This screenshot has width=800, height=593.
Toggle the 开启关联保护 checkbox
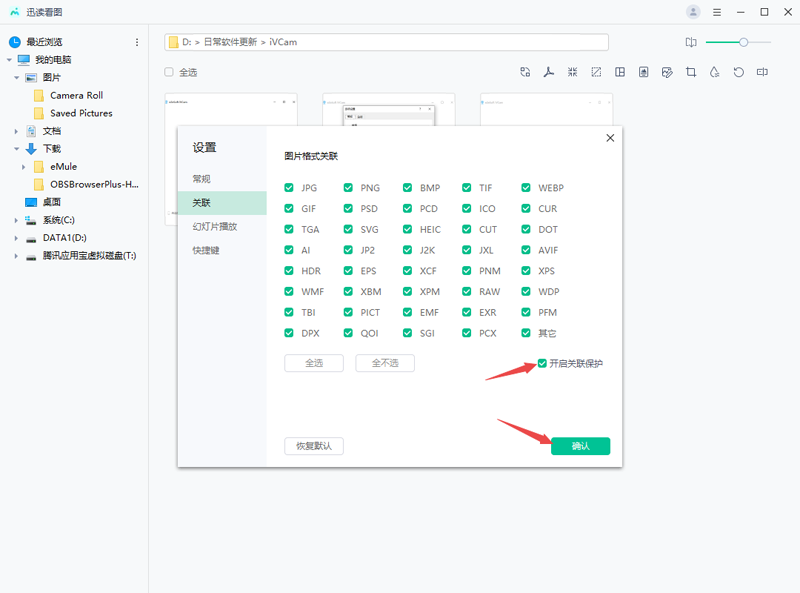click(x=542, y=363)
